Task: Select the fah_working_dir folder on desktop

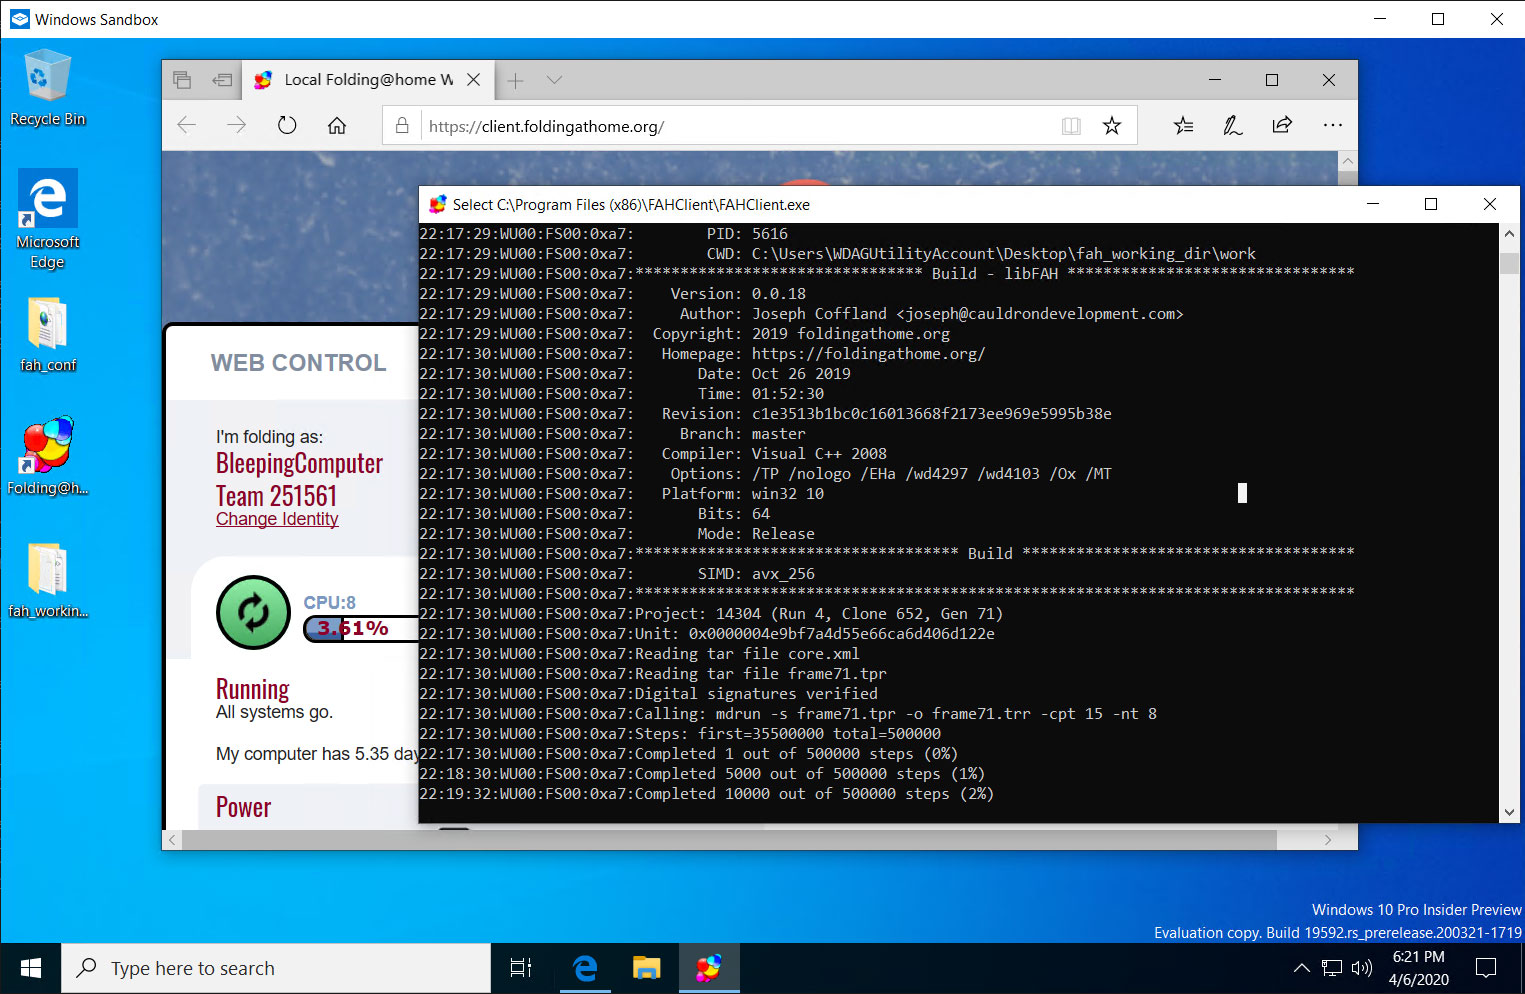Action: tap(47, 580)
